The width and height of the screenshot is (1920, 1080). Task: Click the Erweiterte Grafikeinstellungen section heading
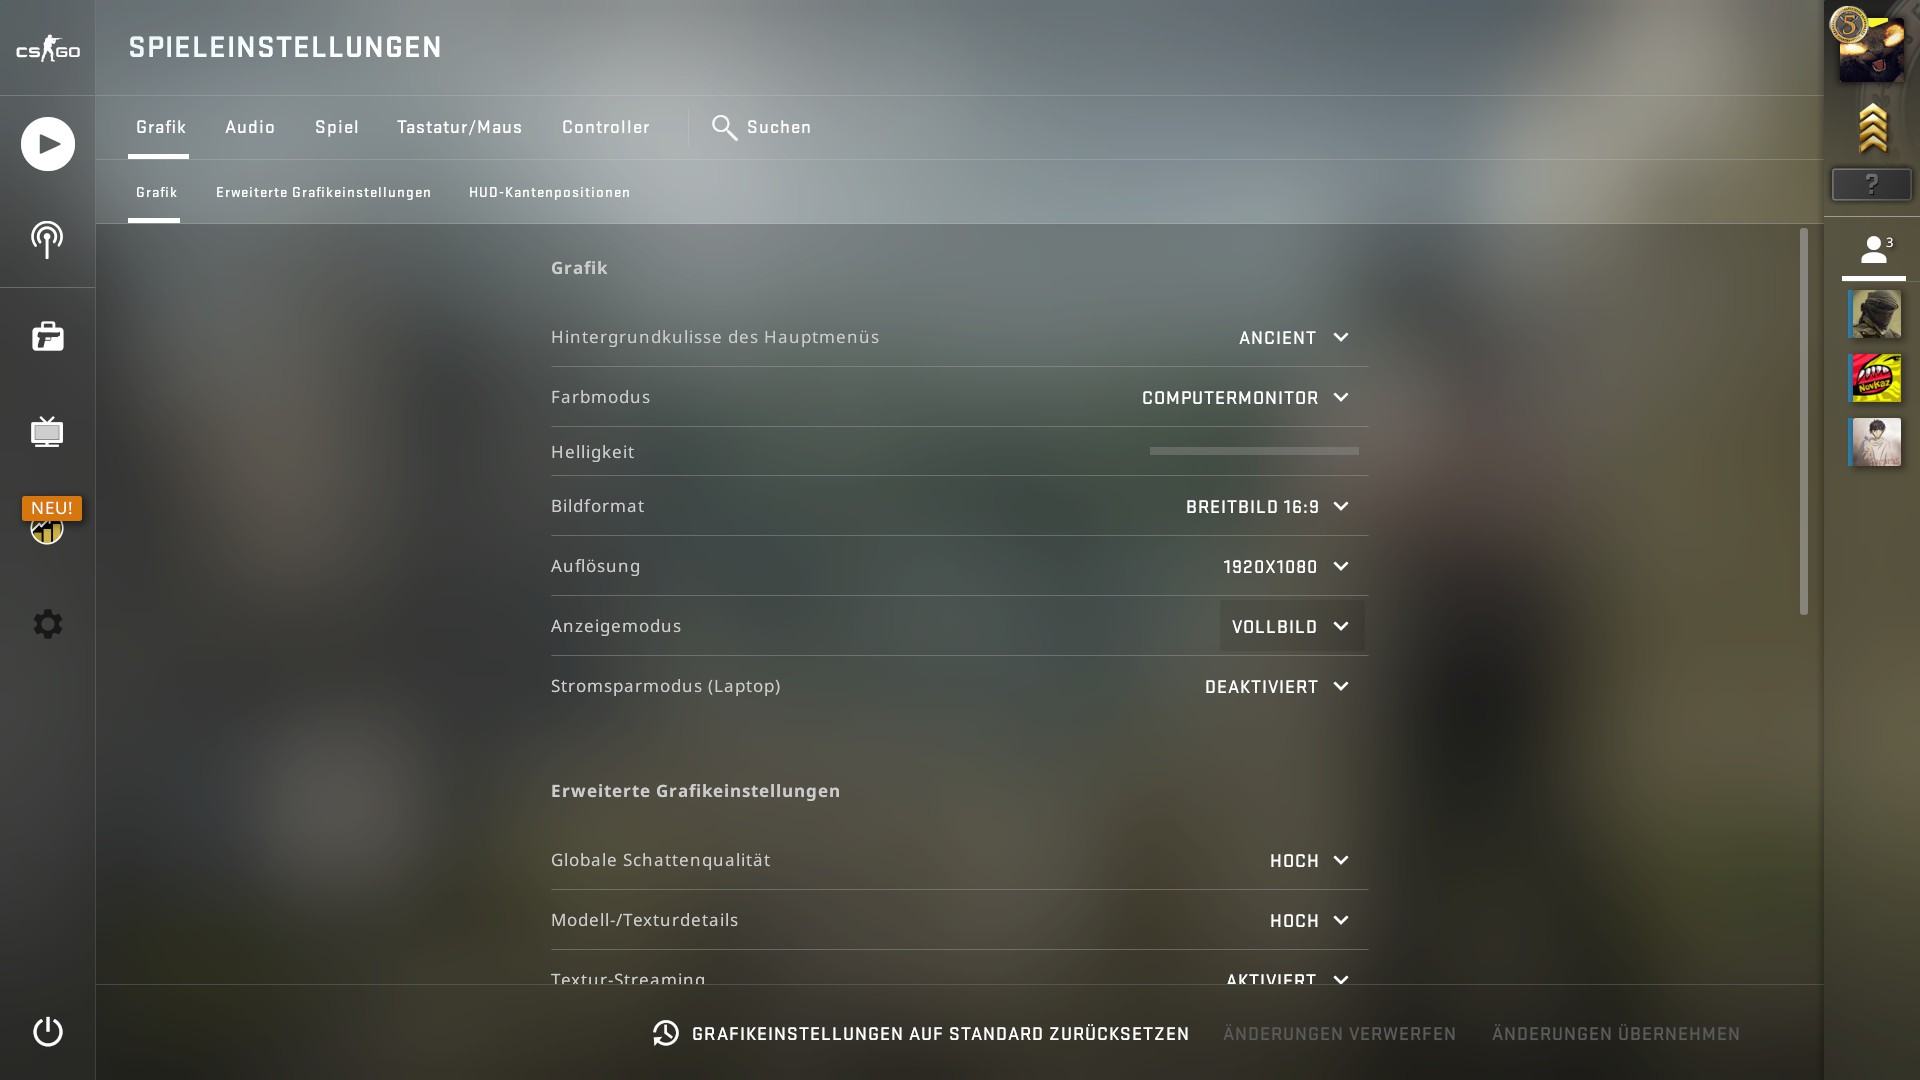click(695, 791)
